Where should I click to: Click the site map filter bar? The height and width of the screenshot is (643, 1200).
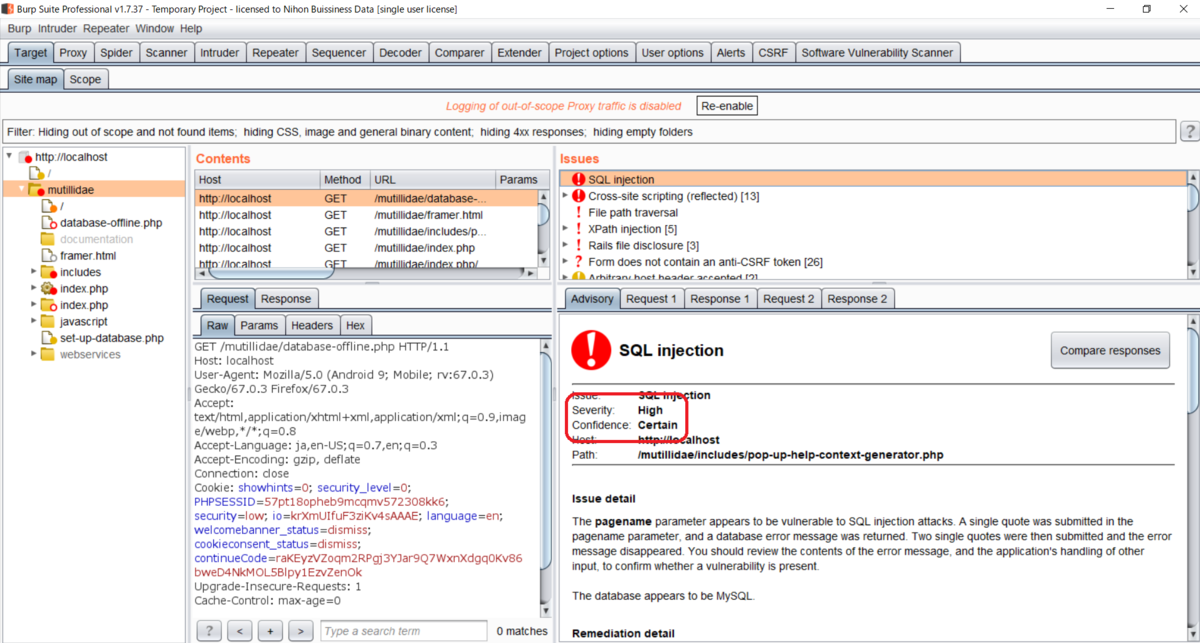click(589, 132)
